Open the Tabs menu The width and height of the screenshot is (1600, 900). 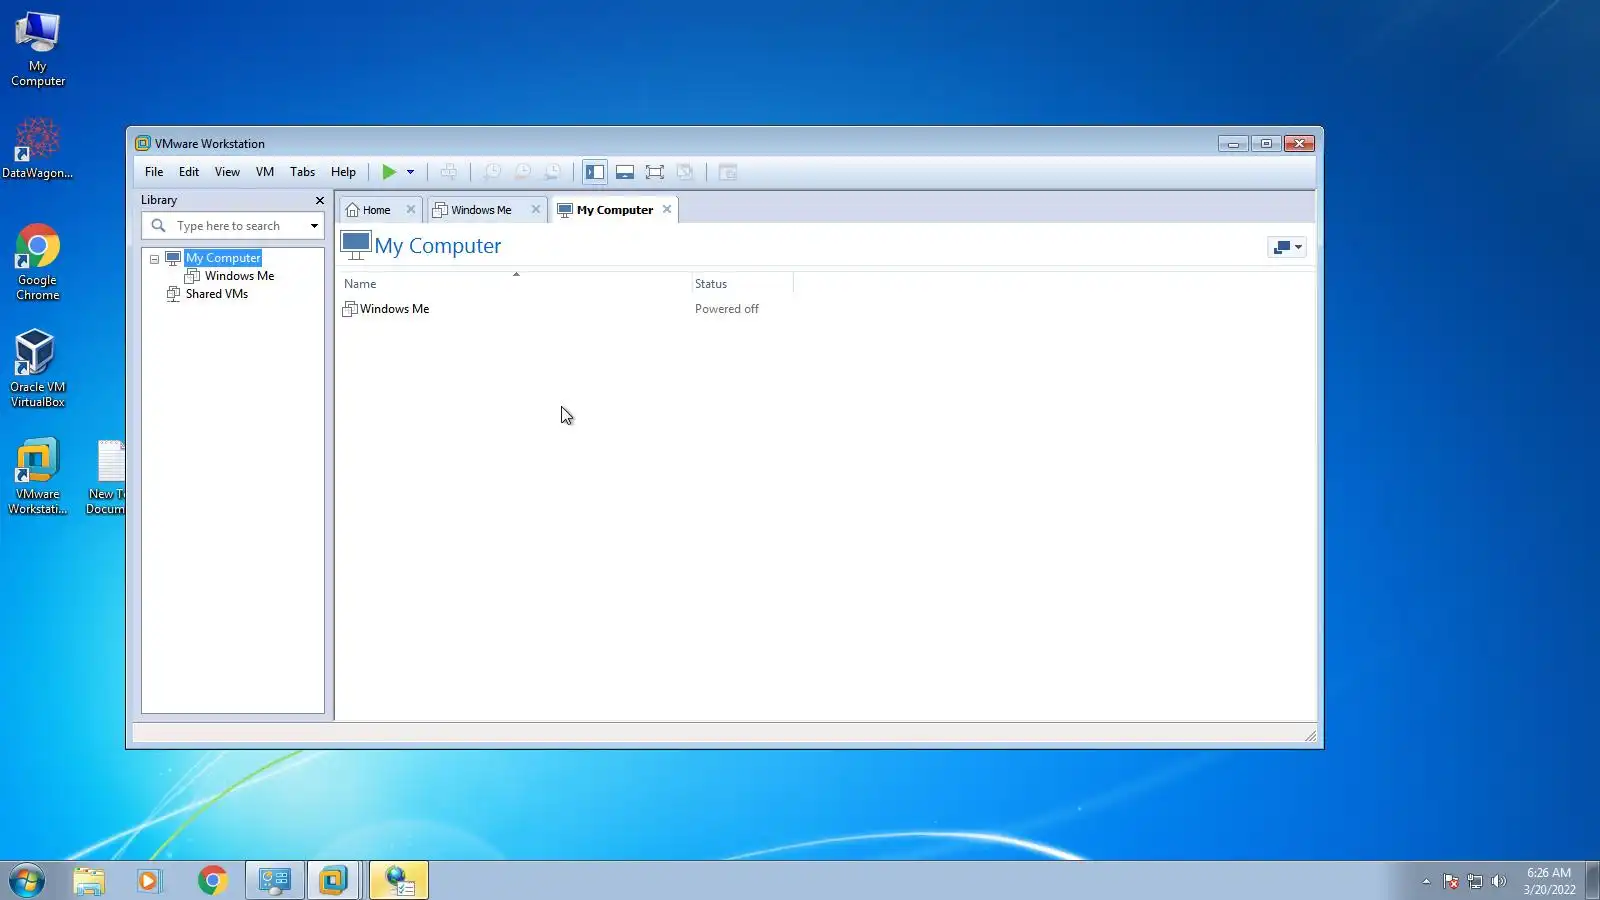302,172
